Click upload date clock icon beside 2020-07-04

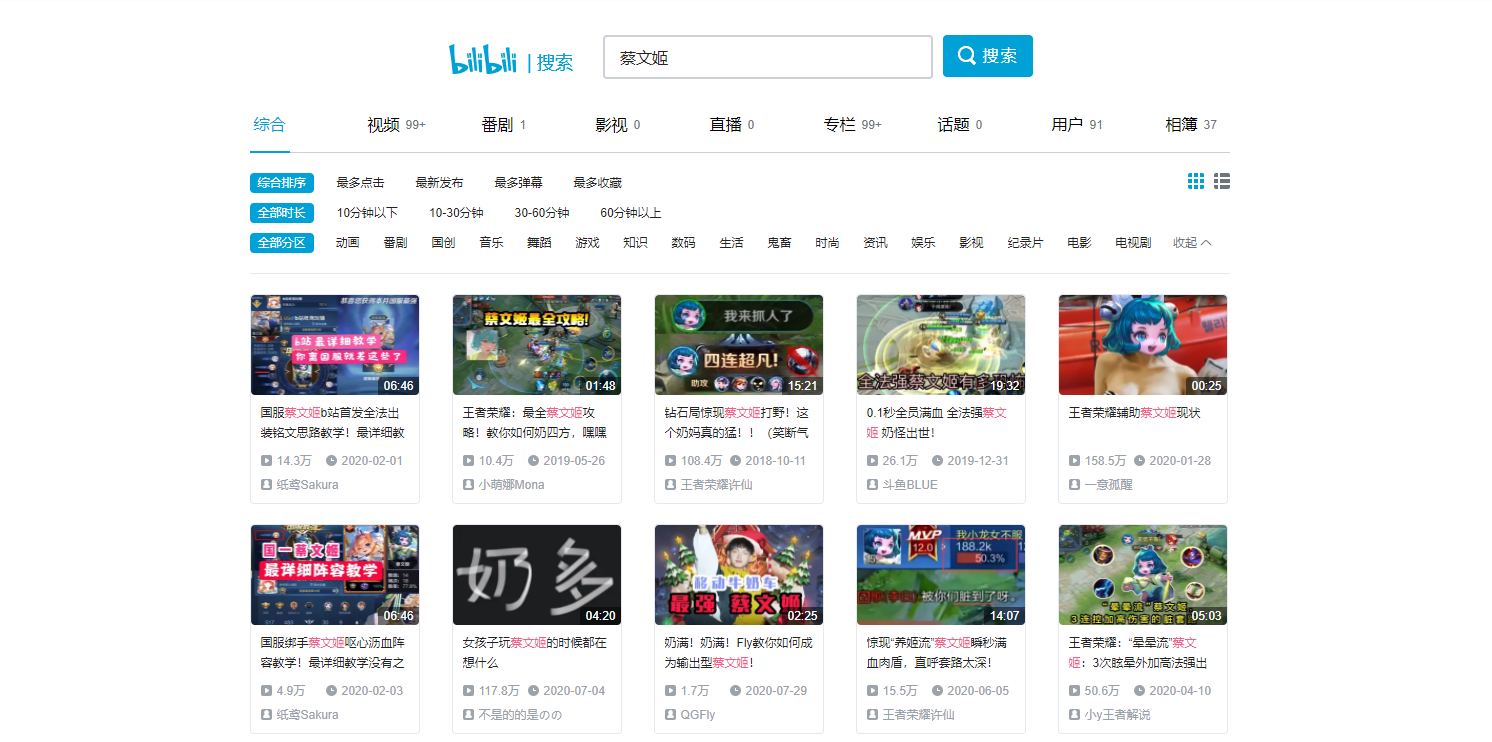(533, 691)
